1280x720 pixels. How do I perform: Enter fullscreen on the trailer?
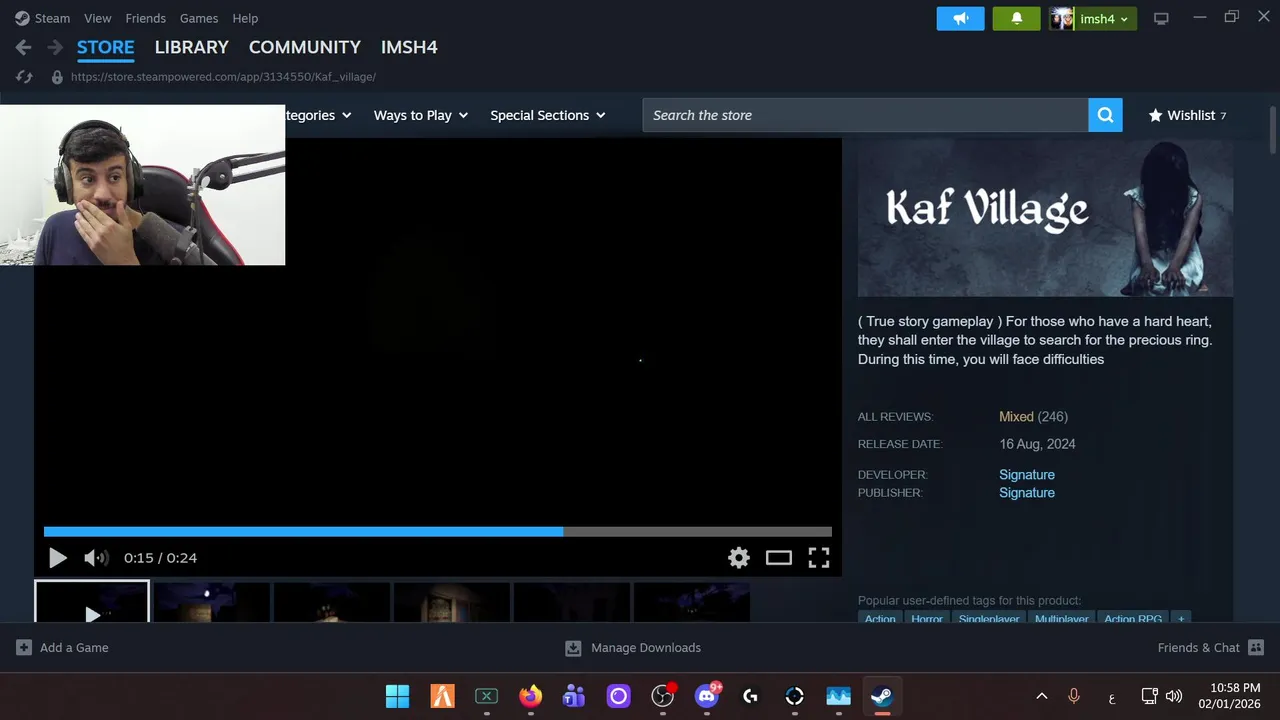pos(819,558)
